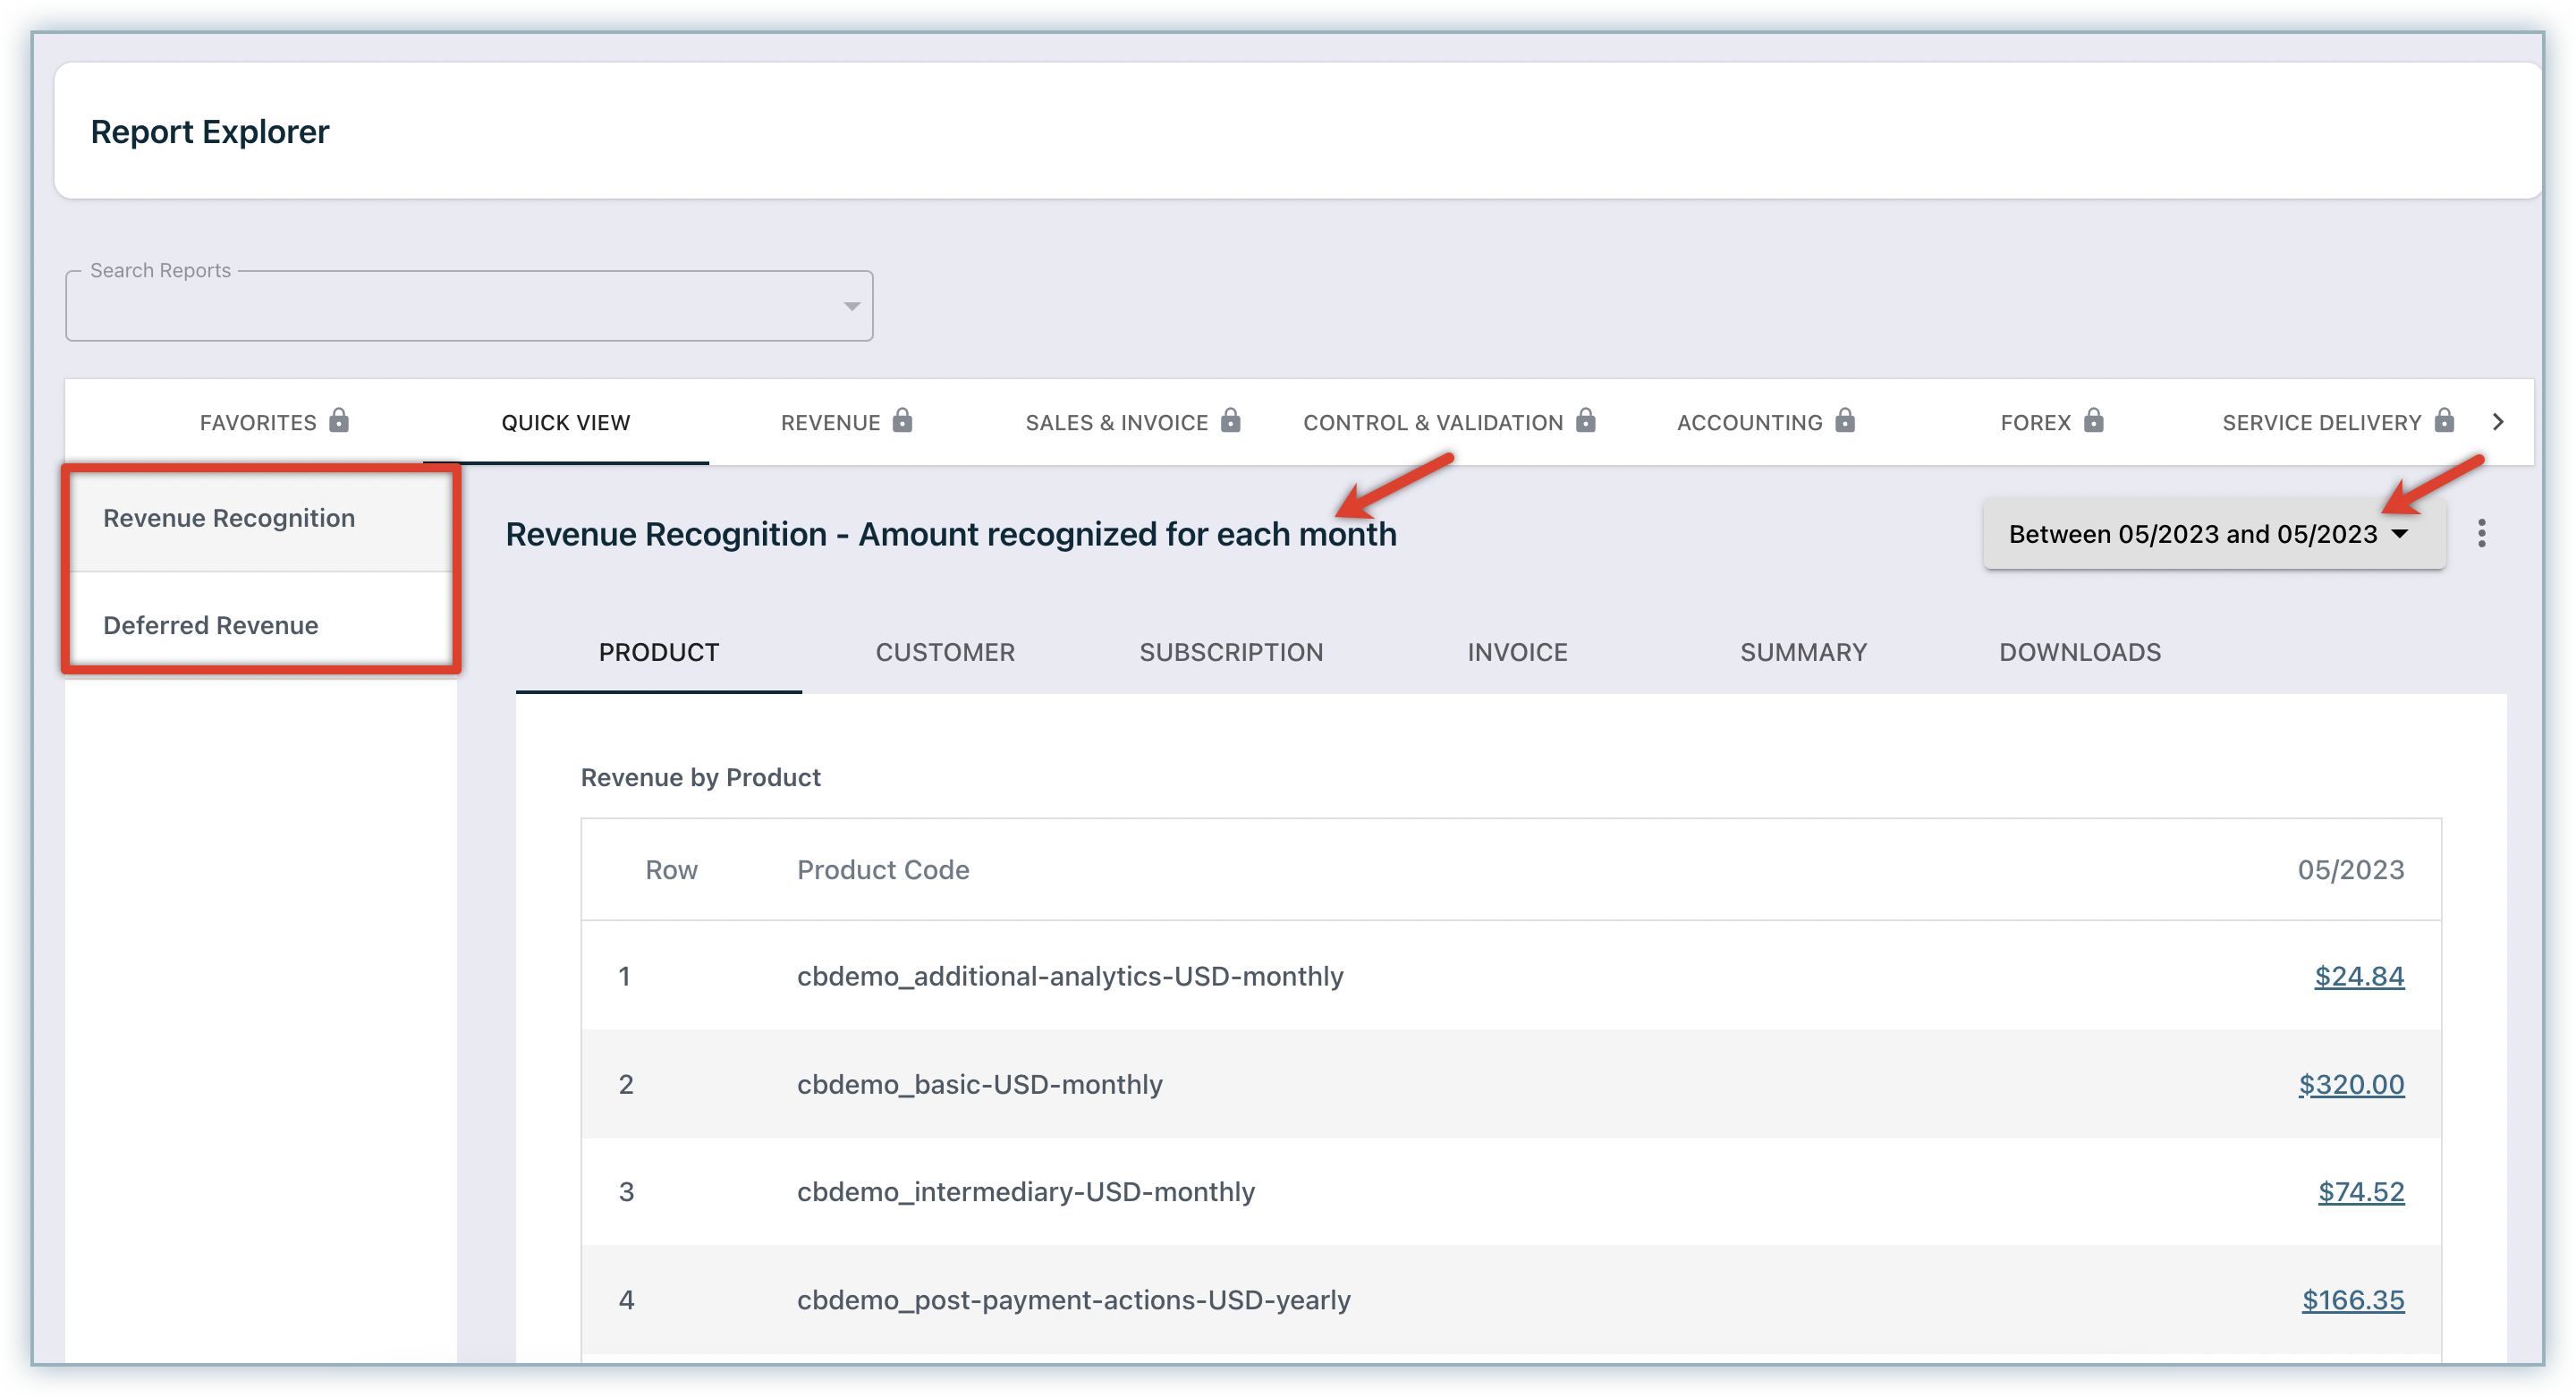Open the Summary sub-tab
Screen dimensions: 2576x1397
[1803, 652]
